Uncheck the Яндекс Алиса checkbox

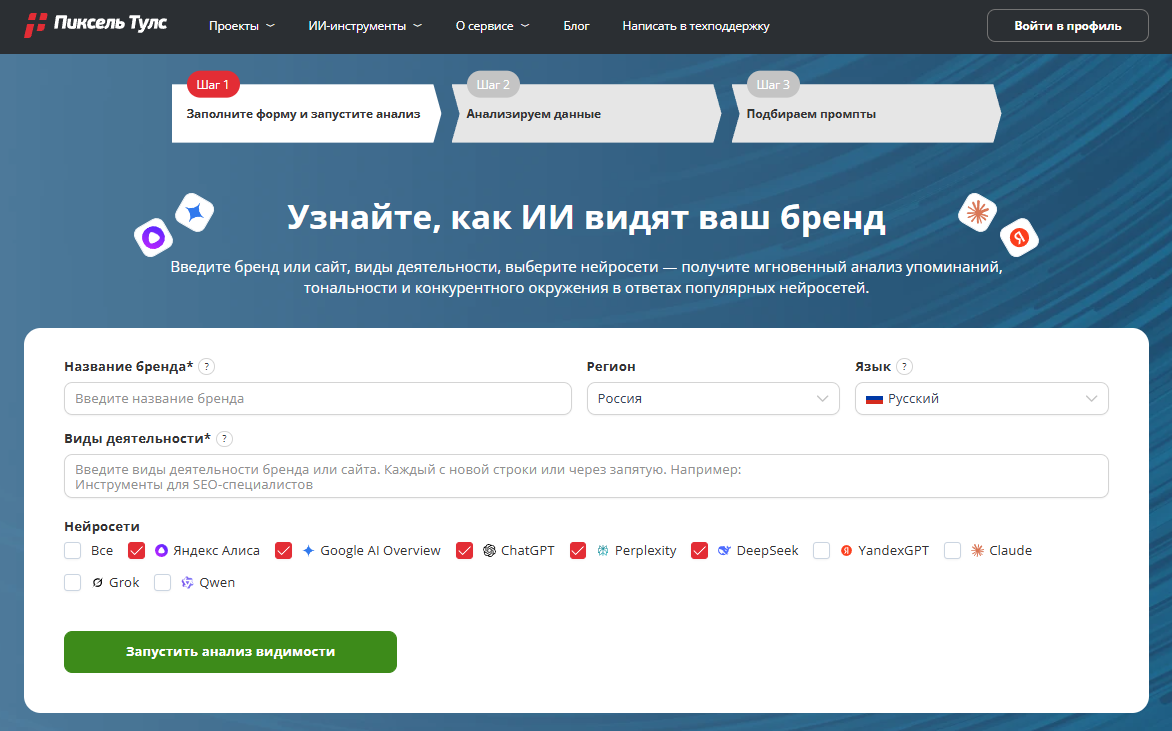coord(136,550)
